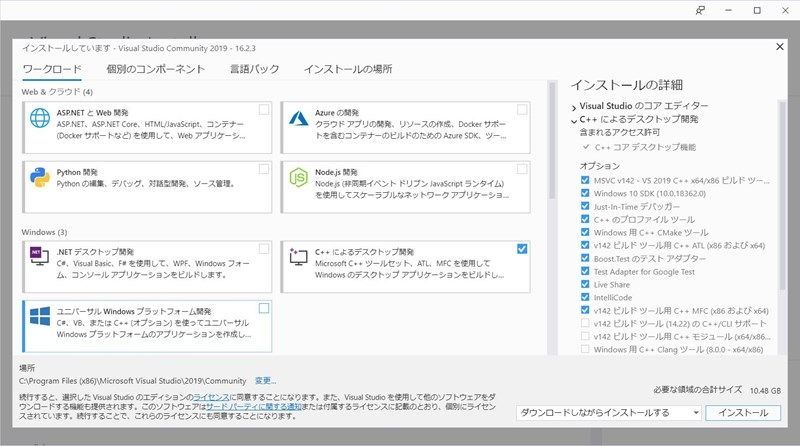The image size is (800, 446).
Task: Enable the Node.js 開発 workload checkbox
Action: coord(522,169)
